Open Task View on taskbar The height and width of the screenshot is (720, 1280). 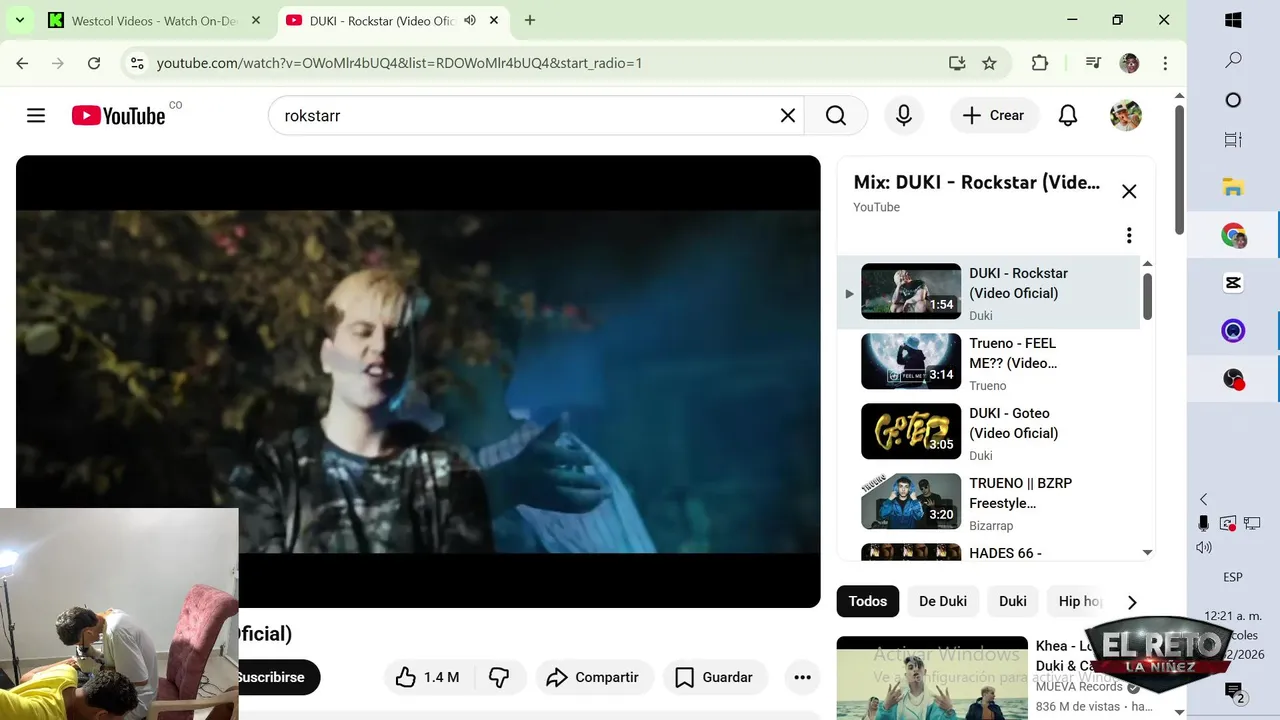tap(1233, 140)
